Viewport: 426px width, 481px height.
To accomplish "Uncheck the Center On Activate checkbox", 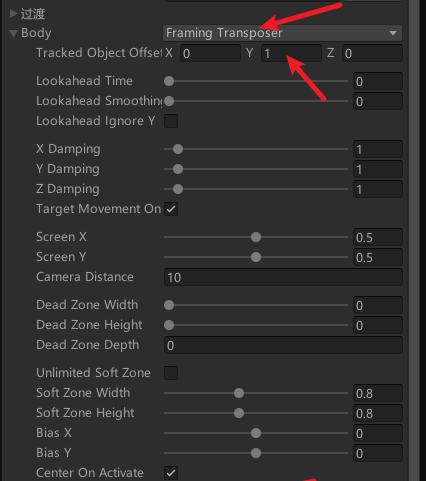I will pos(171,473).
